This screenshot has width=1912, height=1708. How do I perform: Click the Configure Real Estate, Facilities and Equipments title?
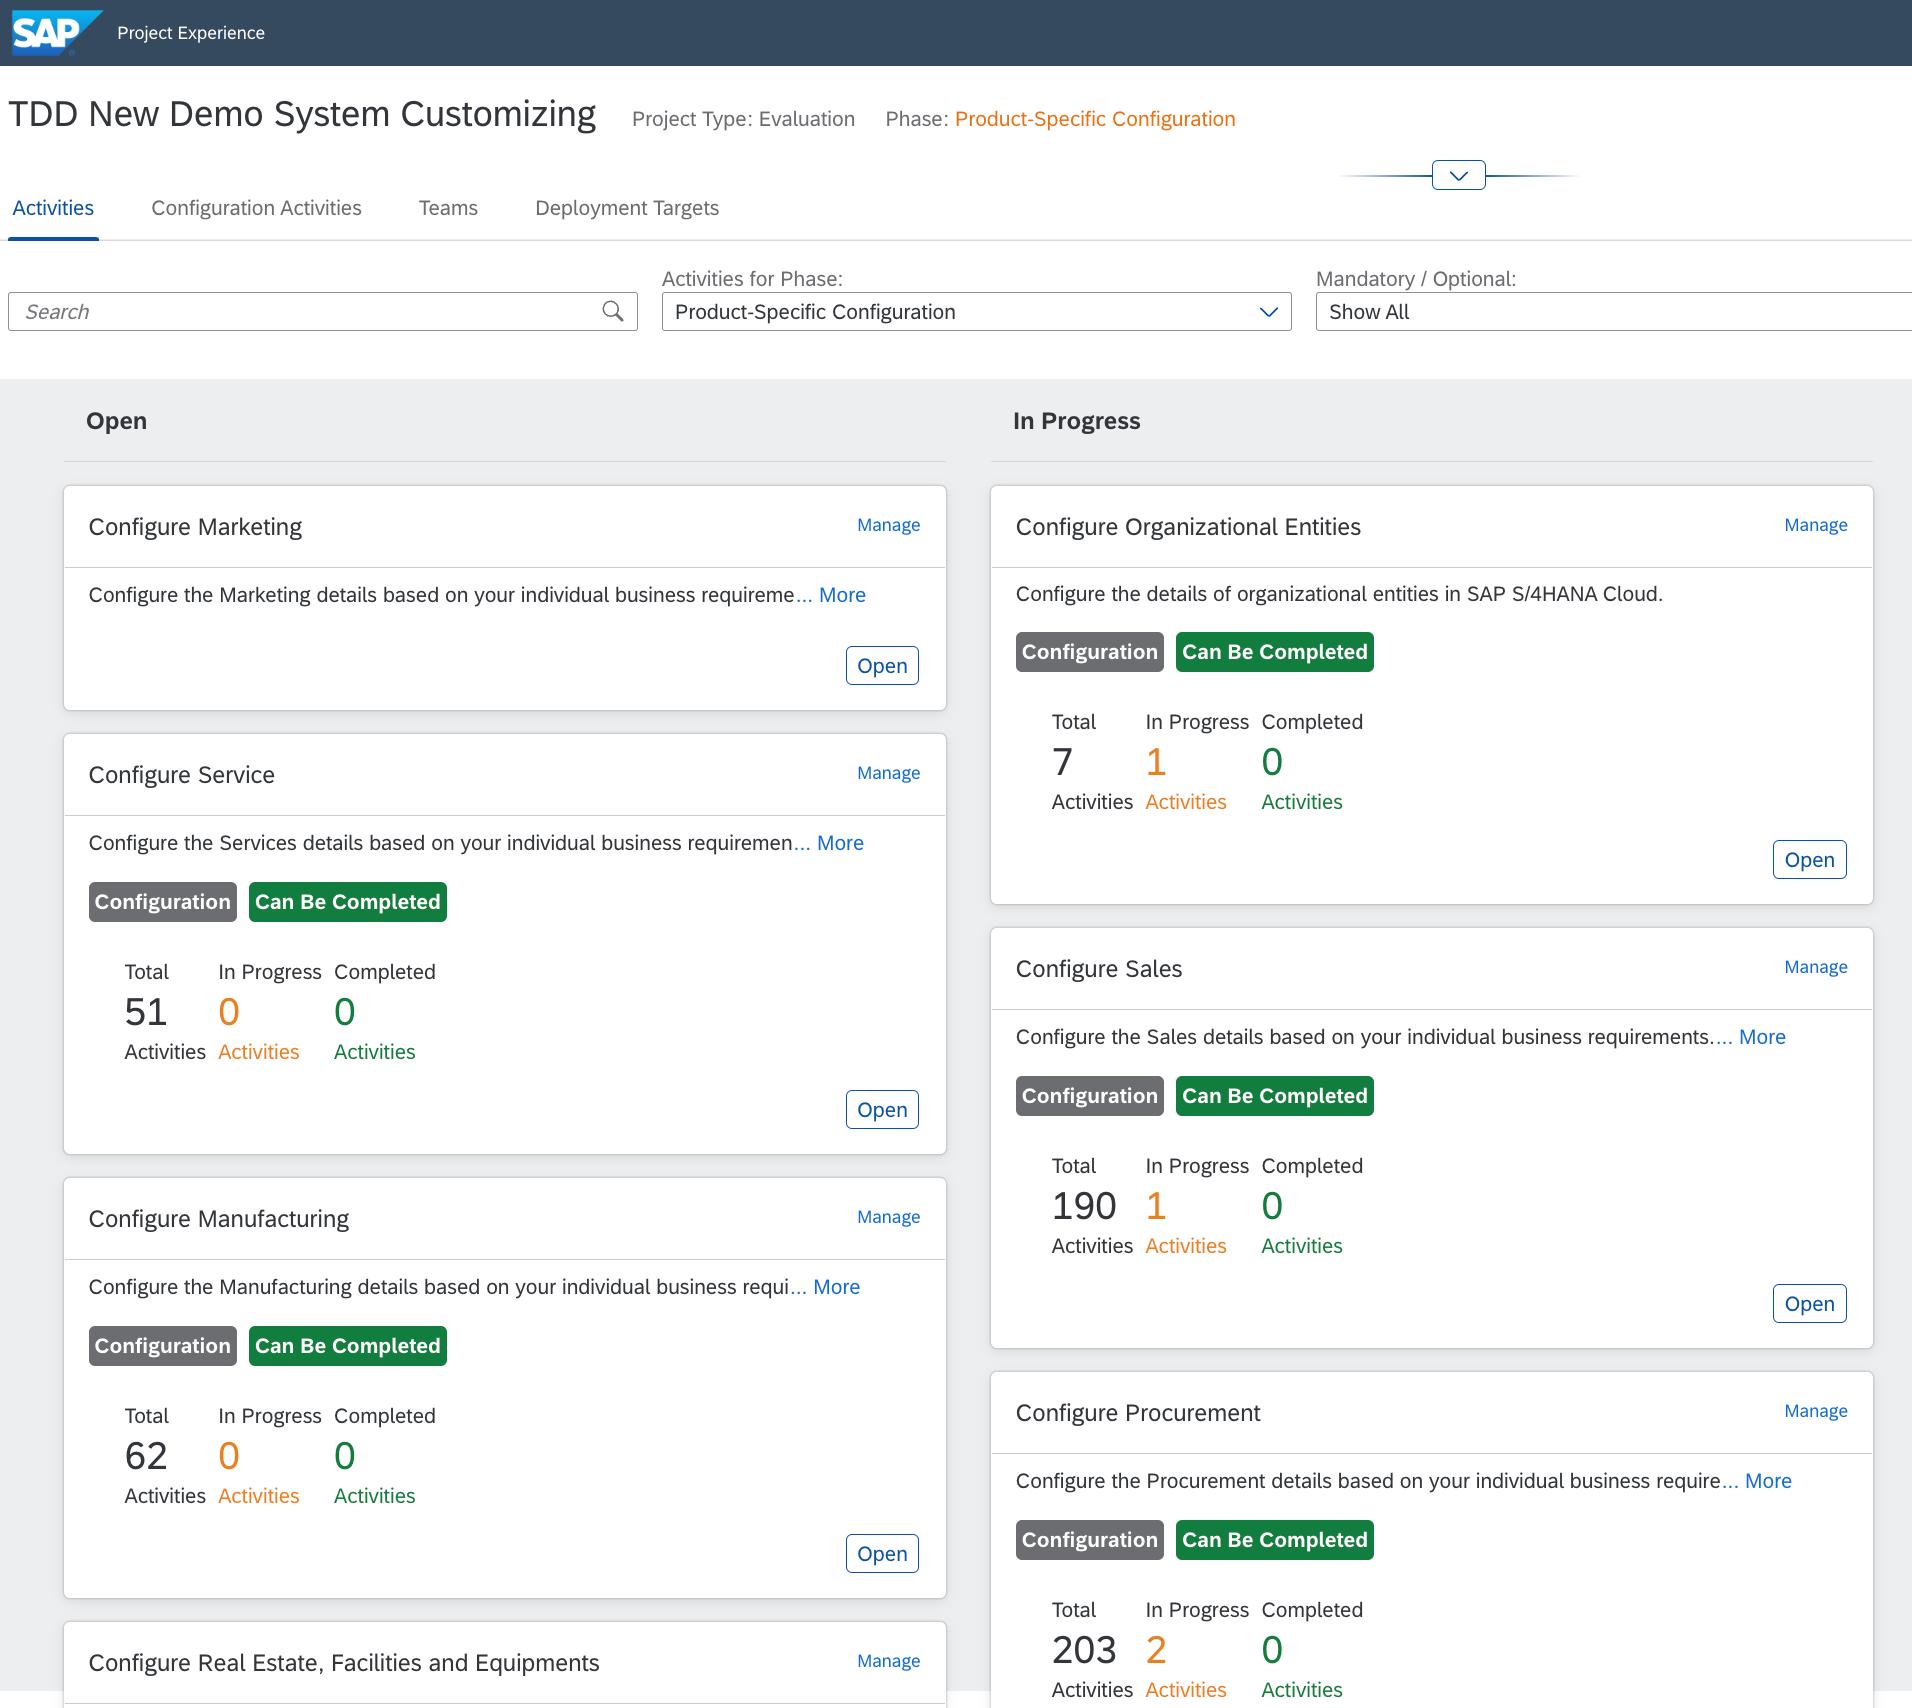[344, 1663]
